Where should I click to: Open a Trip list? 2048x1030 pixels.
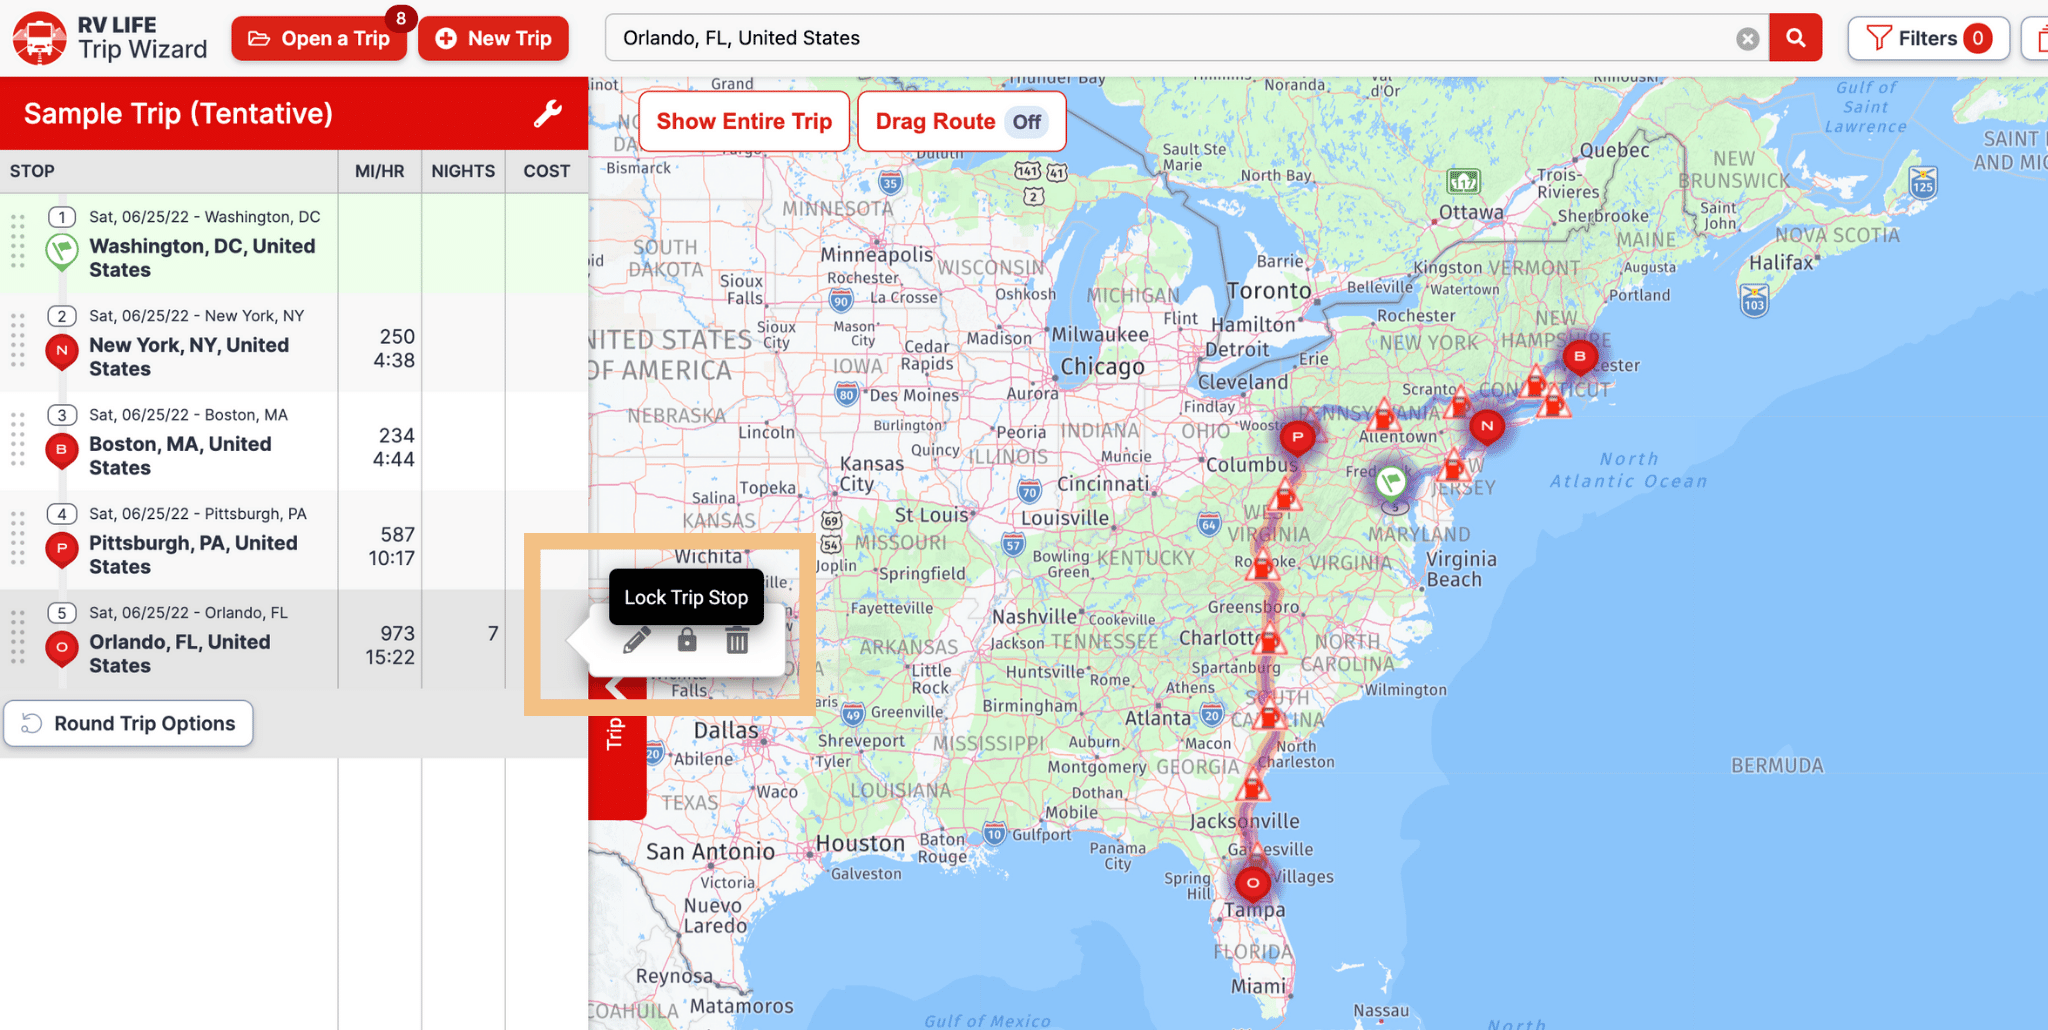[x=319, y=38]
